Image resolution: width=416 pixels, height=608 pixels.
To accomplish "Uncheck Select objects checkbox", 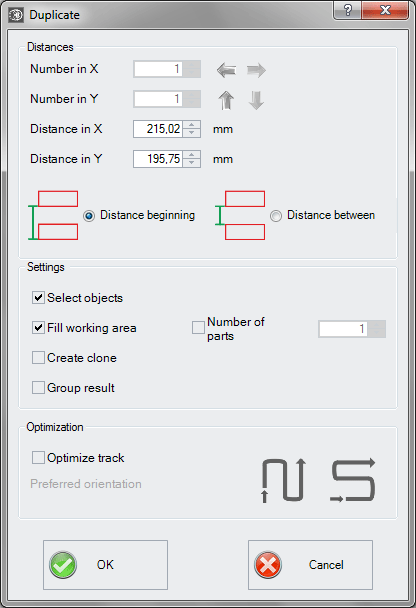I will [x=38, y=298].
